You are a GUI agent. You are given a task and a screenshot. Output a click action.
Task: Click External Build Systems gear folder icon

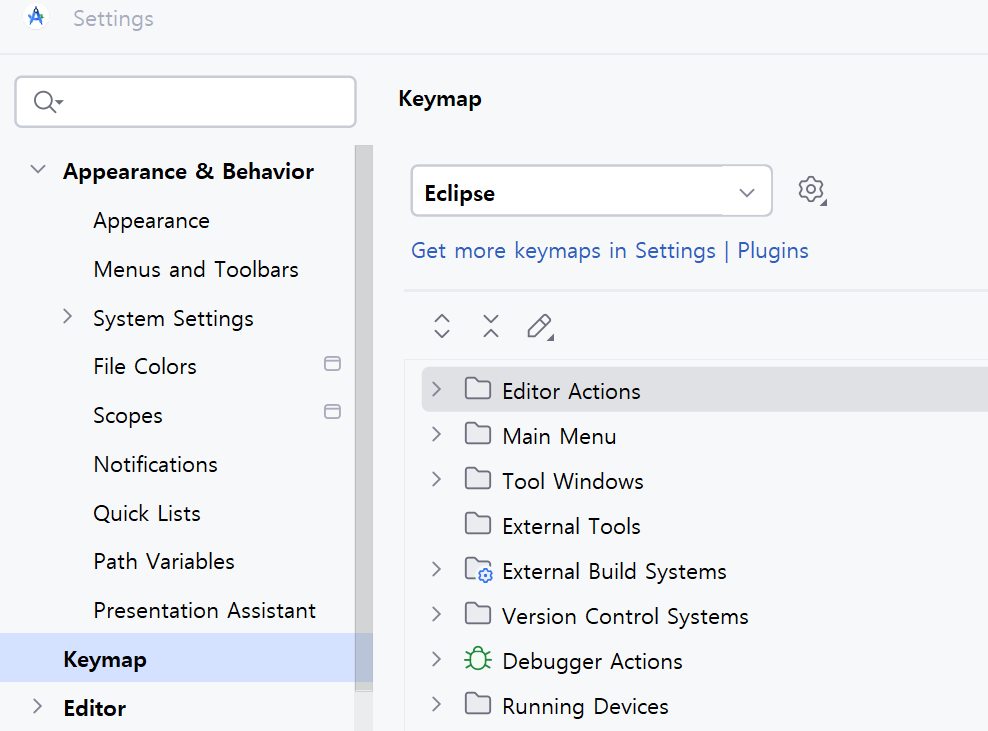coord(479,570)
